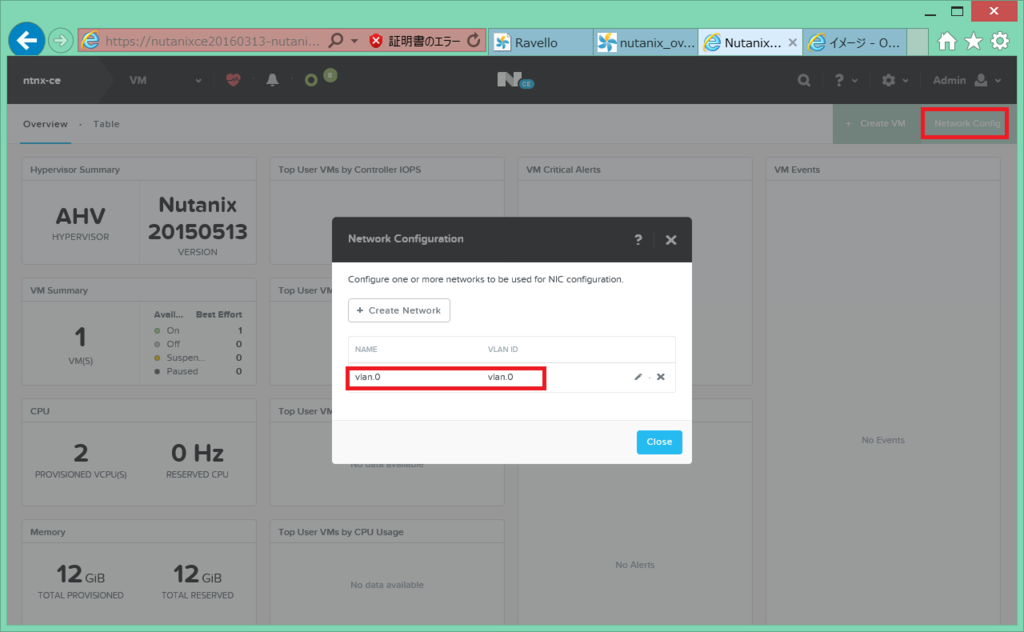Open a new blank browser tab
1024x632 pixels.
[x=918, y=42]
